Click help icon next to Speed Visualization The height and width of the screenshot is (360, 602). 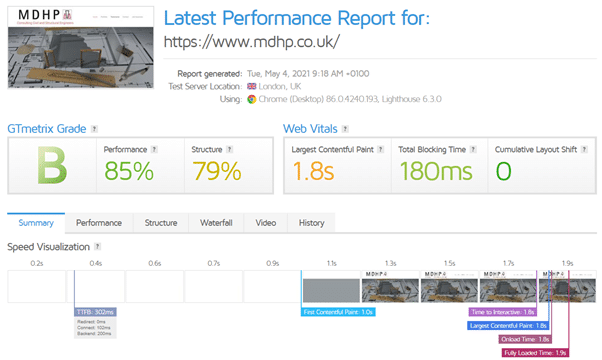point(98,246)
